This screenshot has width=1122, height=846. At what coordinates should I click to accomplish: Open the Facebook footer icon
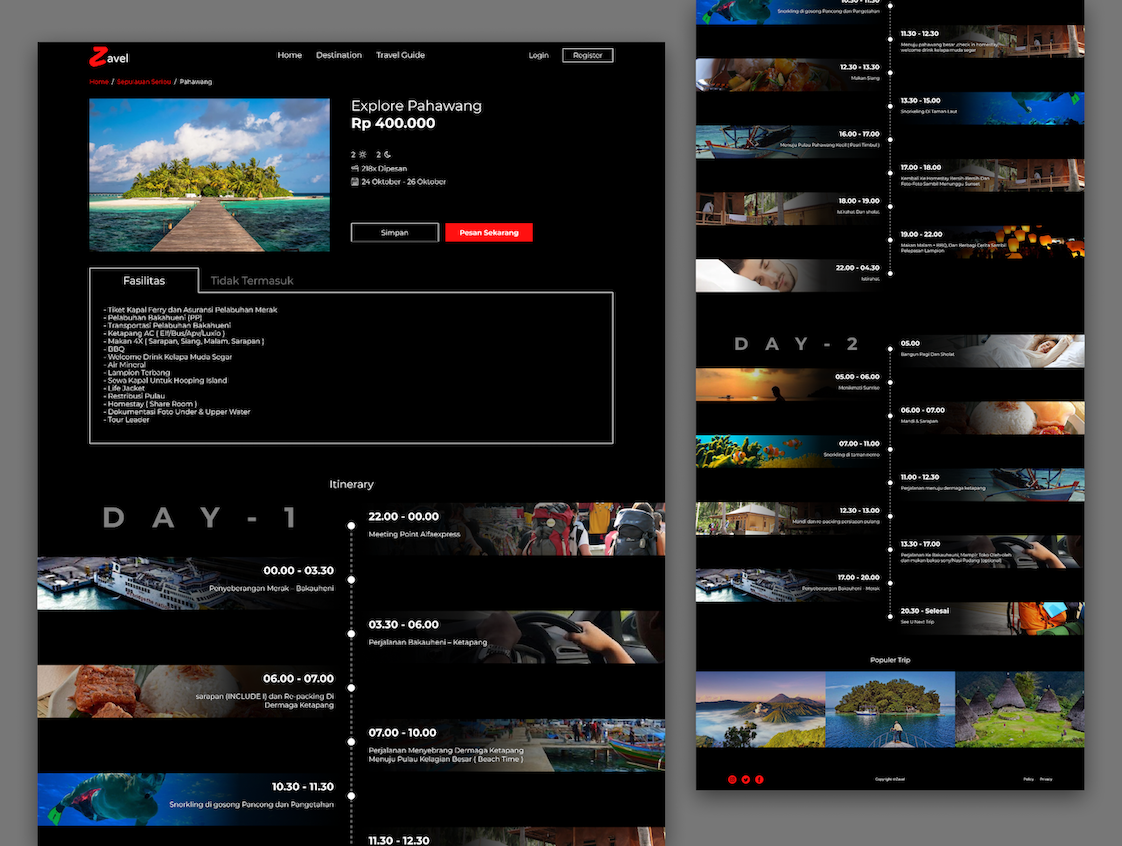tap(759, 779)
